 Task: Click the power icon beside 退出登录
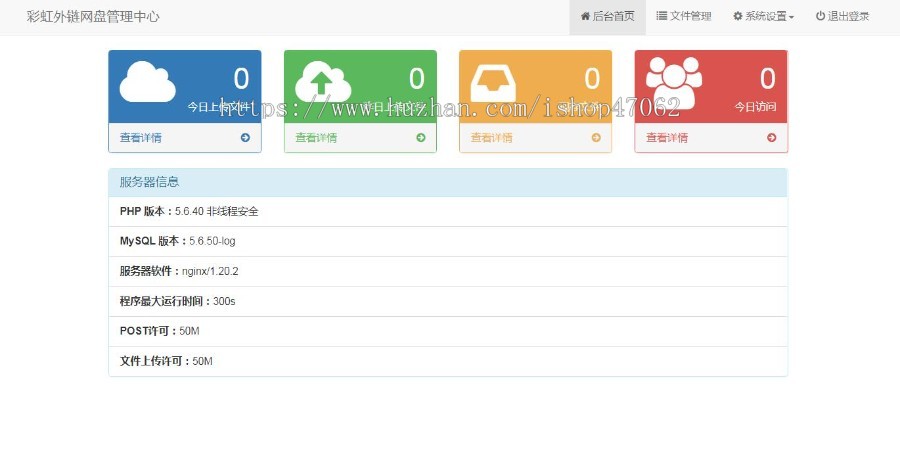[820, 16]
